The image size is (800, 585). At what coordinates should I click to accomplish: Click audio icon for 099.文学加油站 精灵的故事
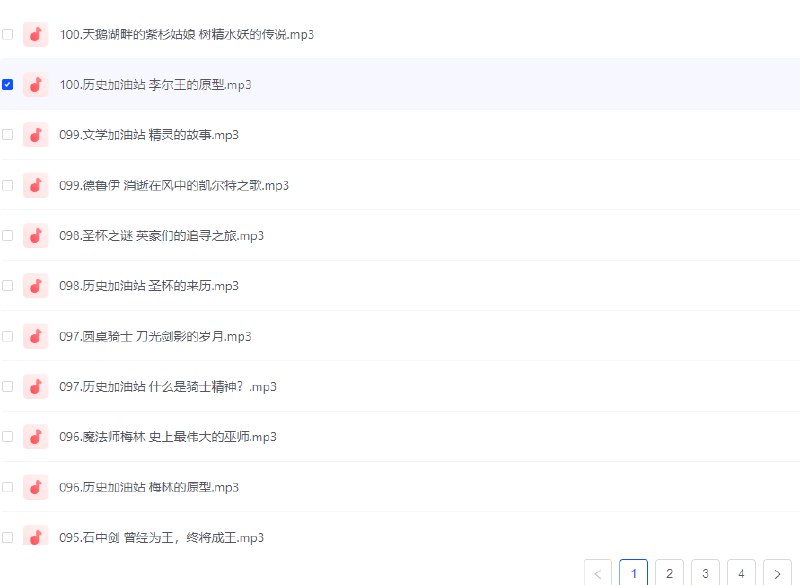pos(35,135)
